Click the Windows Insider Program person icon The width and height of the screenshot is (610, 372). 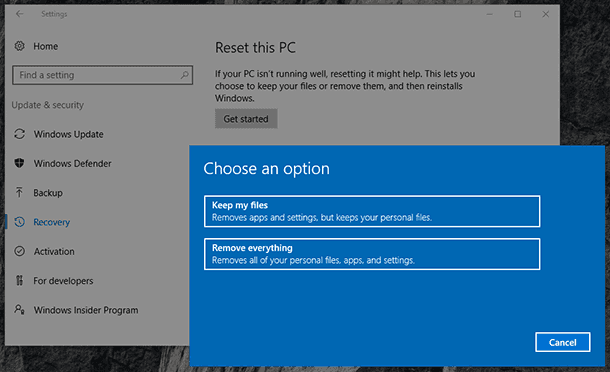(x=19, y=310)
